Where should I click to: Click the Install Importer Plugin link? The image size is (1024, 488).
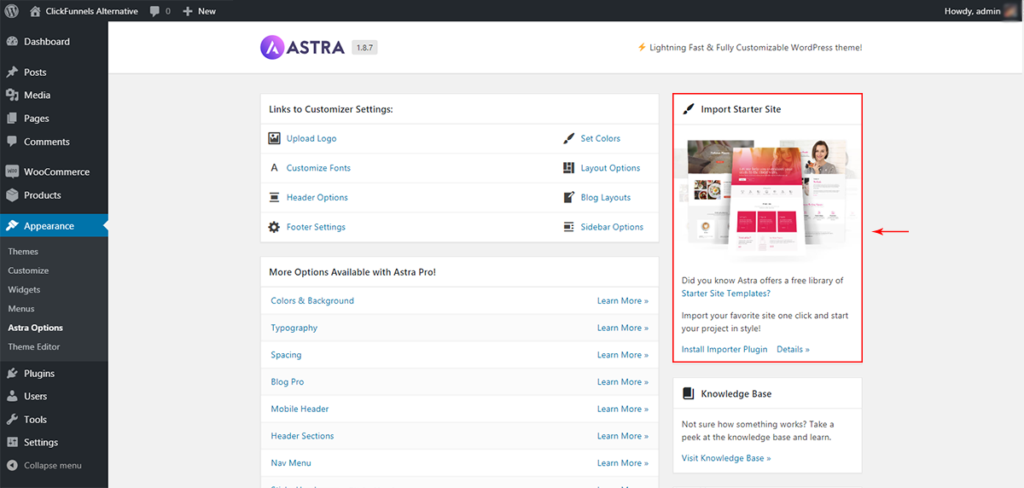pyautogui.click(x=724, y=349)
